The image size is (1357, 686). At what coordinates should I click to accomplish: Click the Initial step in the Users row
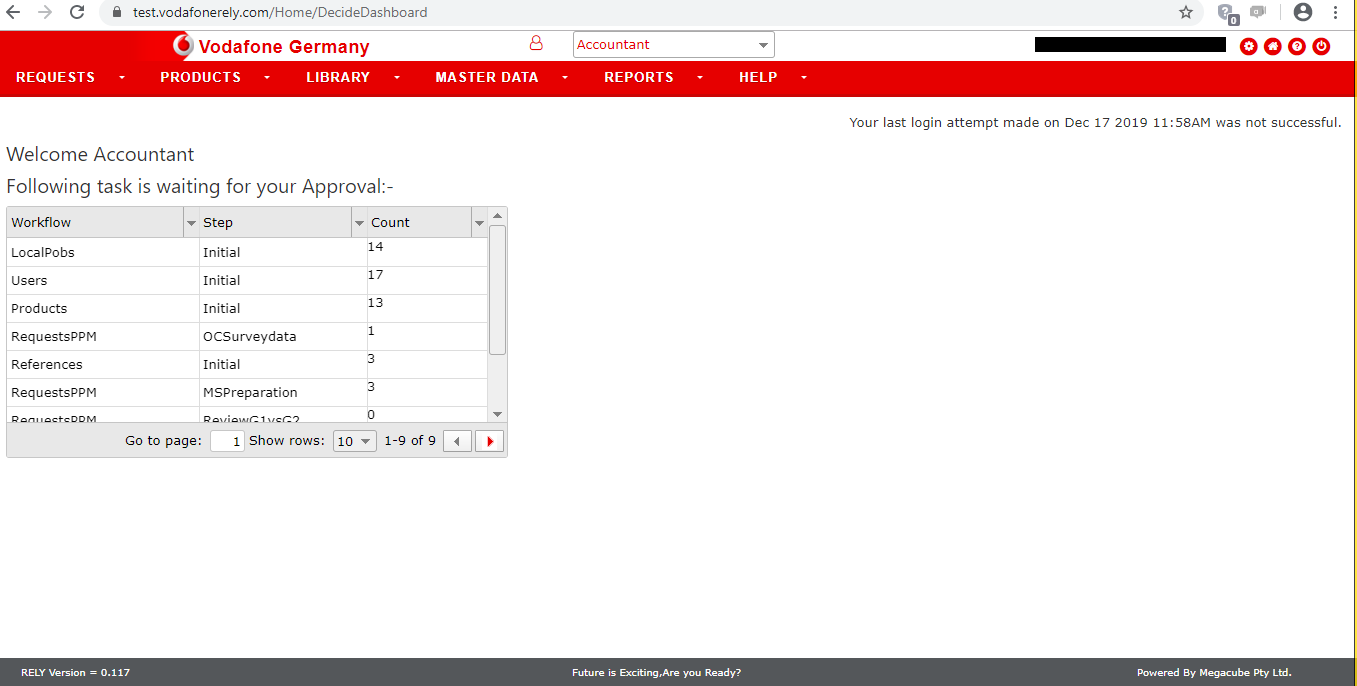point(222,281)
